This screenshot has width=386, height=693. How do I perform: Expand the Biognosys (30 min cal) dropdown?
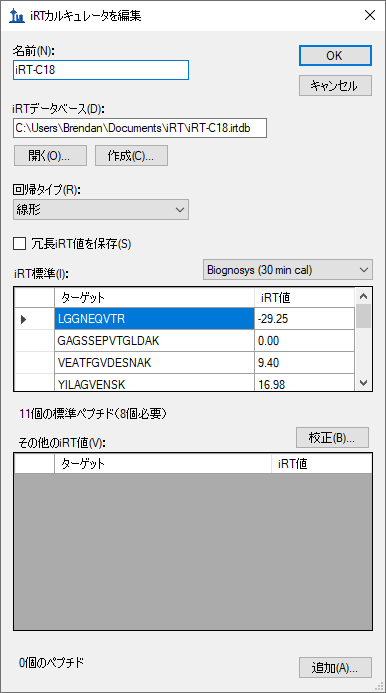(288, 270)
